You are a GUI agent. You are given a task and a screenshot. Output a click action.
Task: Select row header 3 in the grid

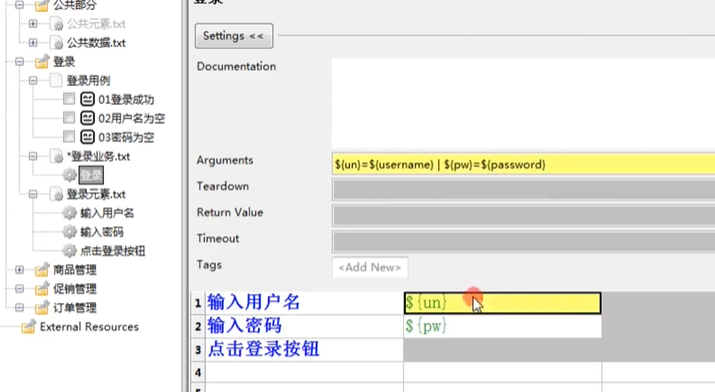pos(198,350)
